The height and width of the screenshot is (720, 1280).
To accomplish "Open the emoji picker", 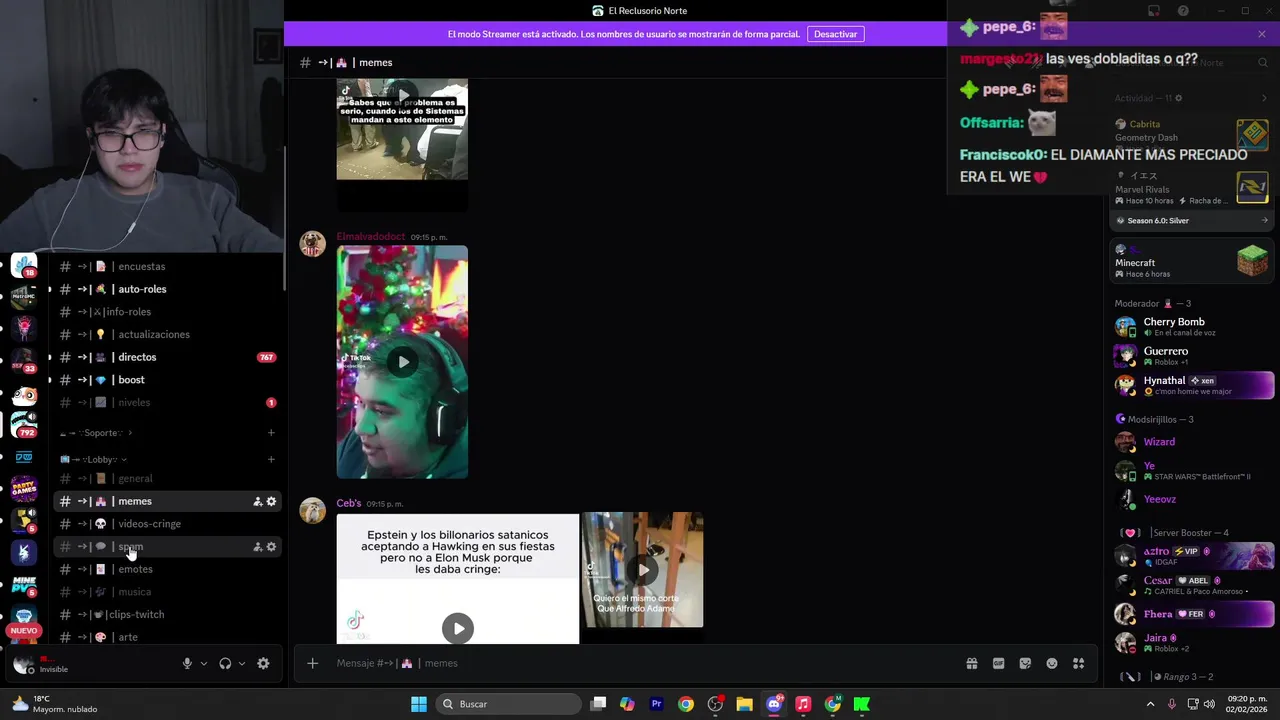I will point(1052,663).
